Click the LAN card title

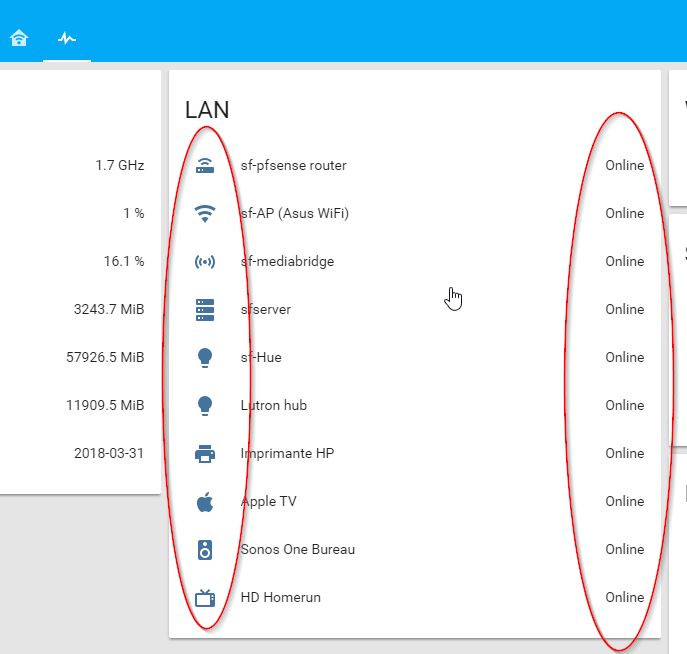pos(207,110)
